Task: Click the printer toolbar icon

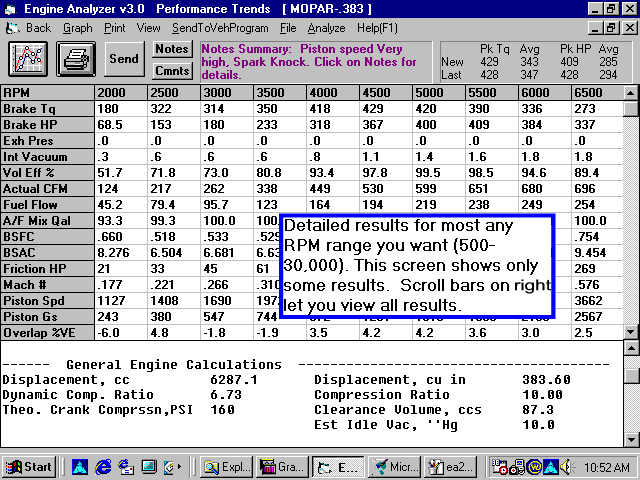Action: pyautogui.click(x=76, y=59)
